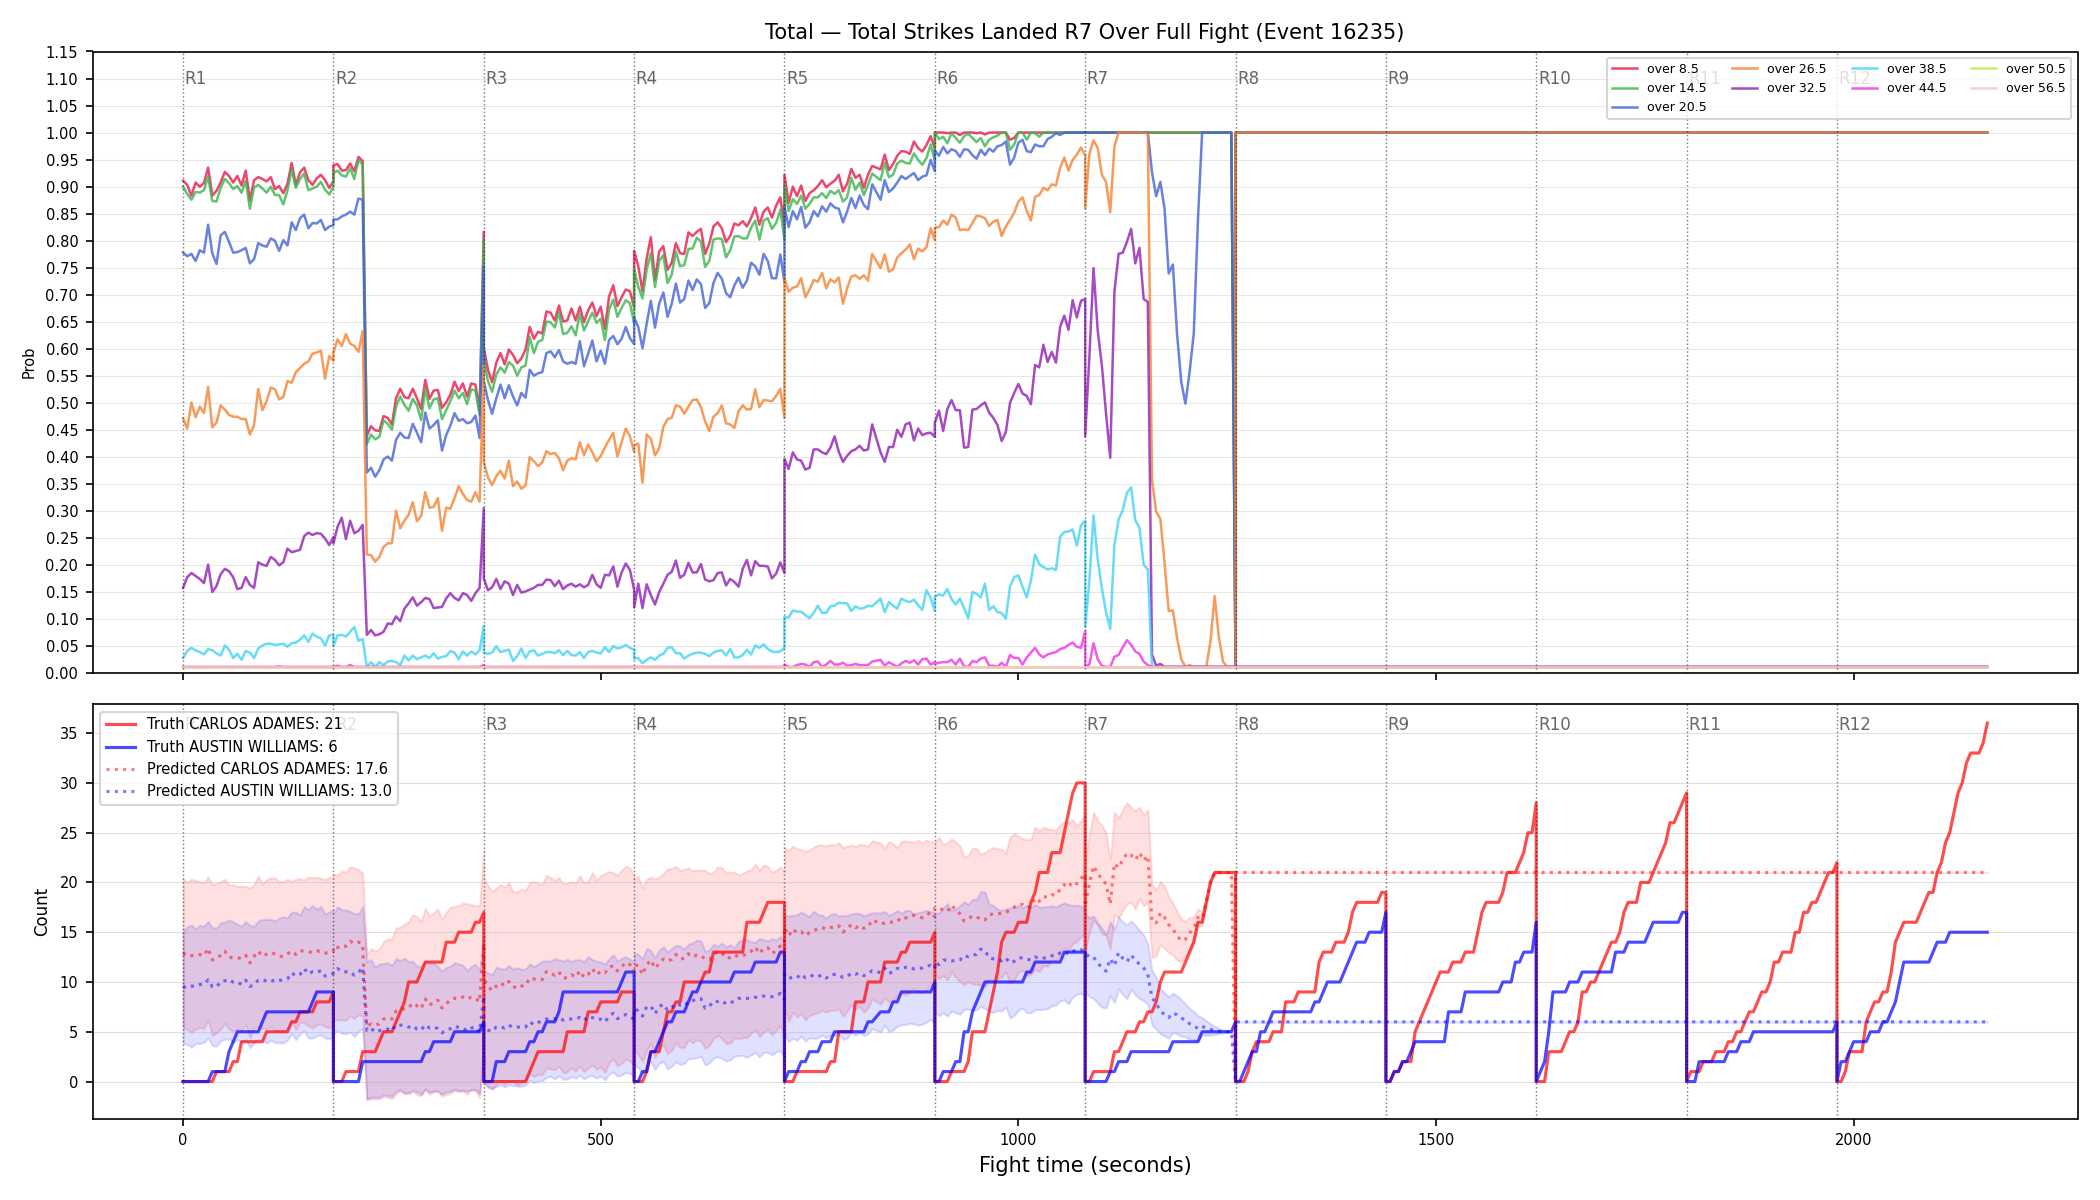Click the 5 tick on the Count axis

click(73, 1032)
